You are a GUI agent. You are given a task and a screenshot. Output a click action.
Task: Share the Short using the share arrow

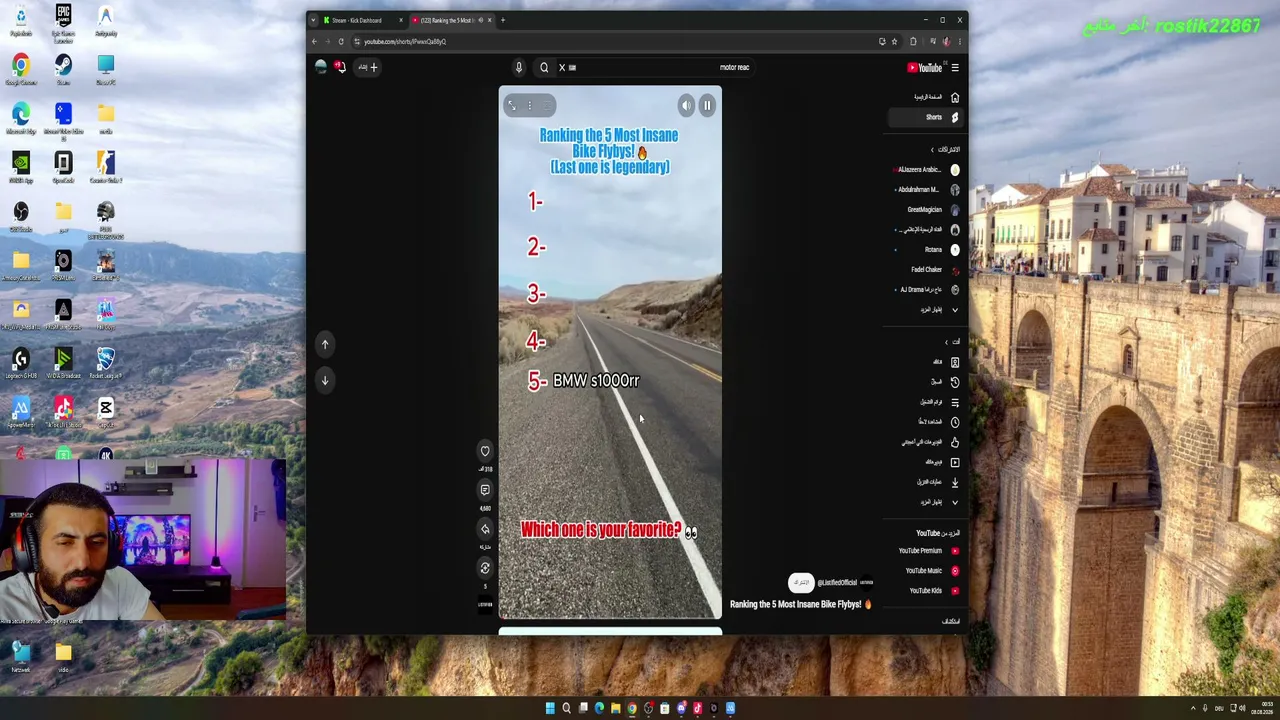click(485, 529)
